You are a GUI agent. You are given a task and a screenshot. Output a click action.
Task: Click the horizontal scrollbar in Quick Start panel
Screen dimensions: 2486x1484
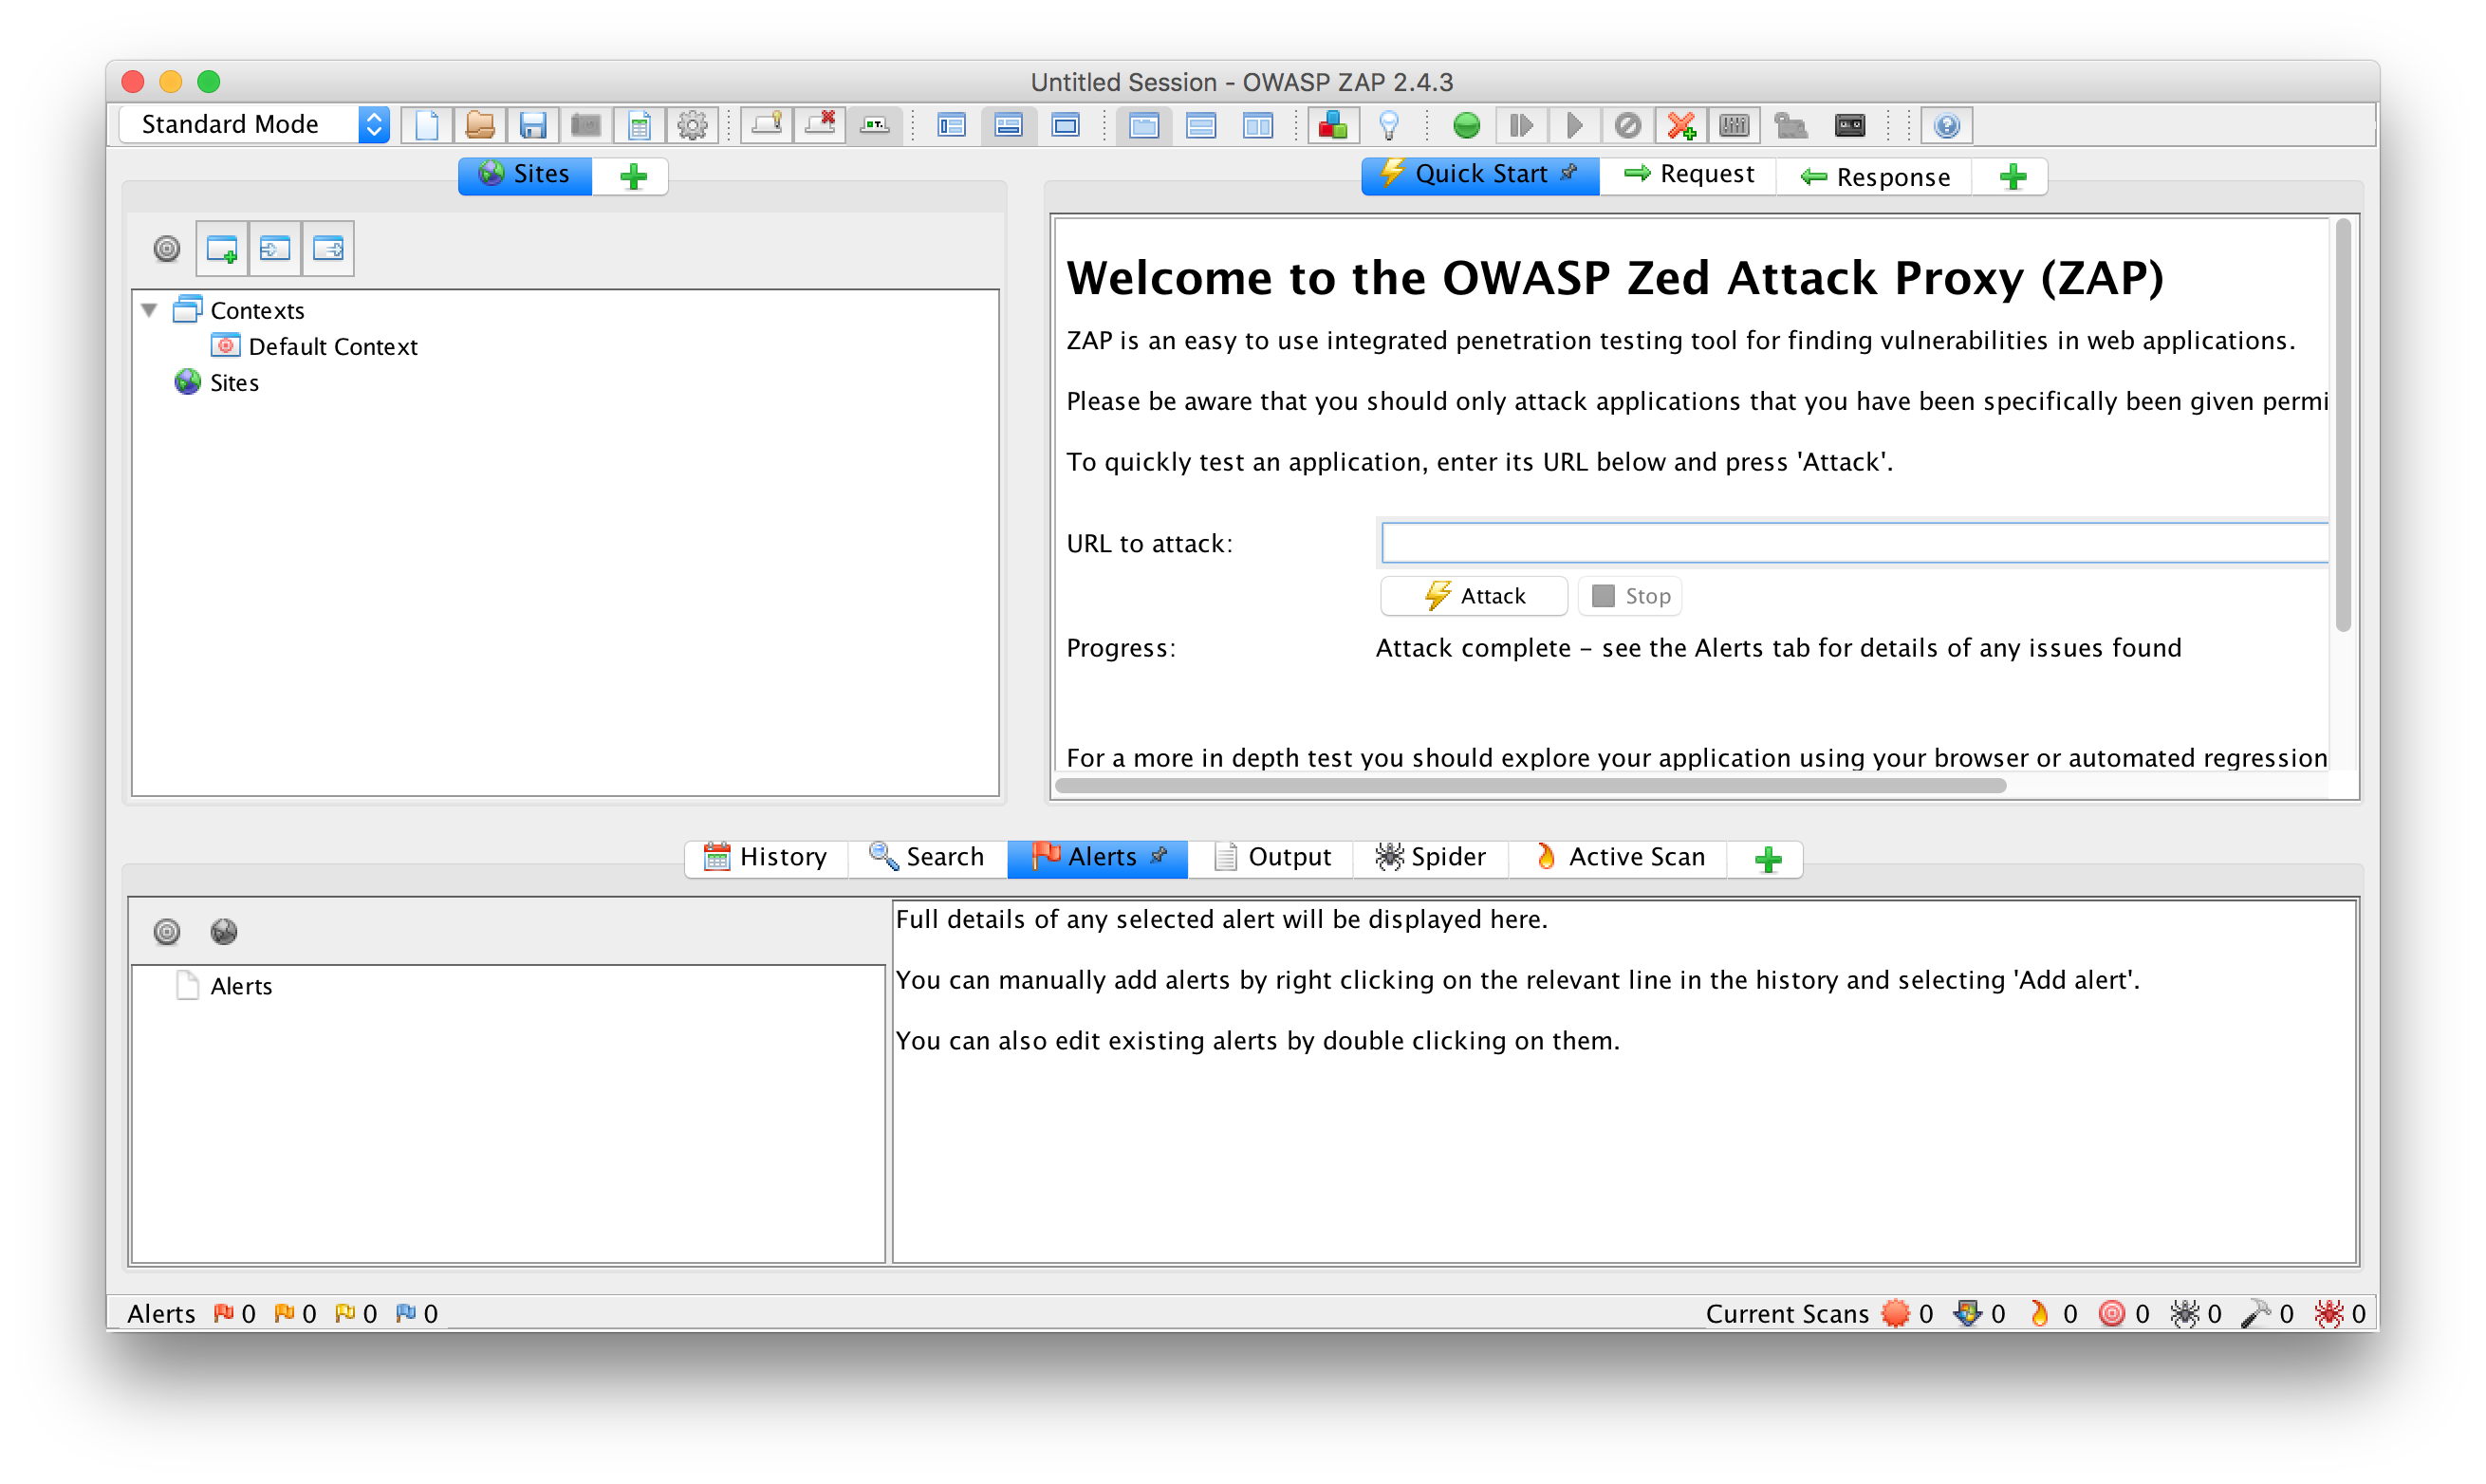click(1530, 786)
